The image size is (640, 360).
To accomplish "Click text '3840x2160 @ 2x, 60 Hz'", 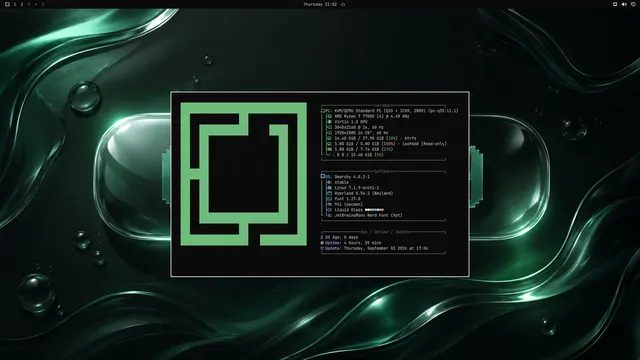I will (359, 127).
